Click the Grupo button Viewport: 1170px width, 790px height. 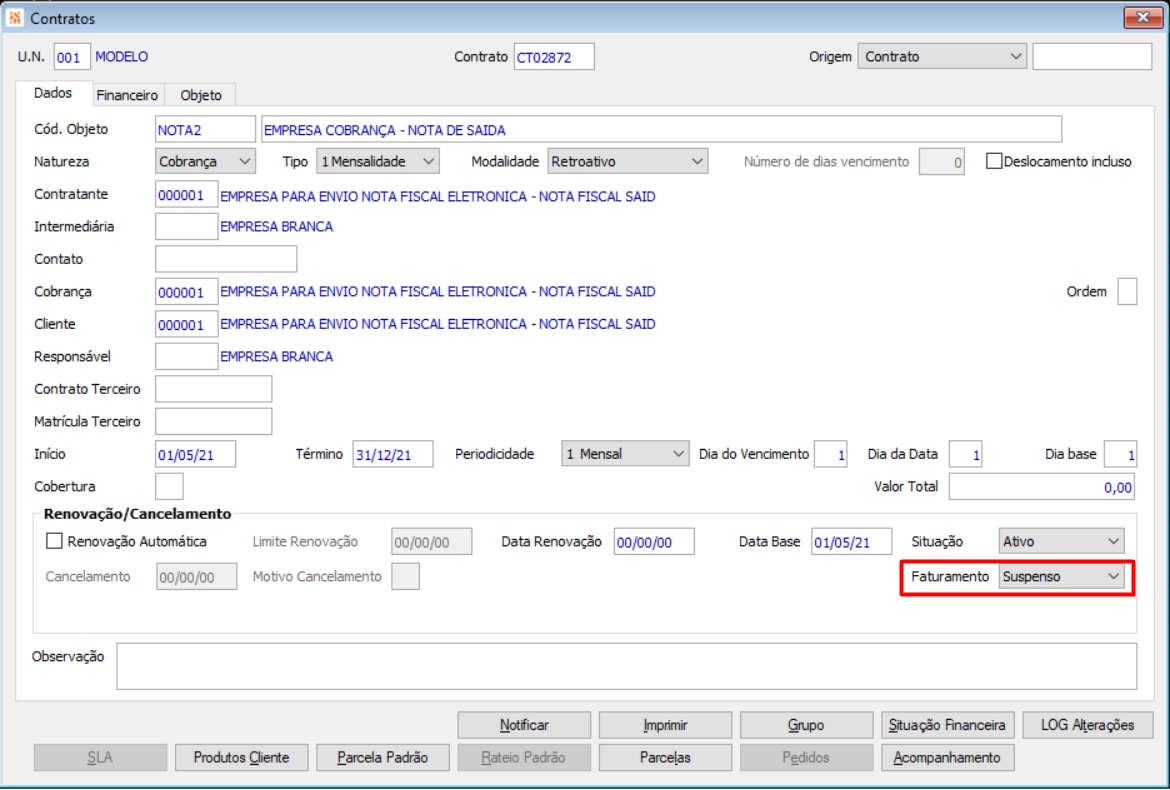coord(806,724)
